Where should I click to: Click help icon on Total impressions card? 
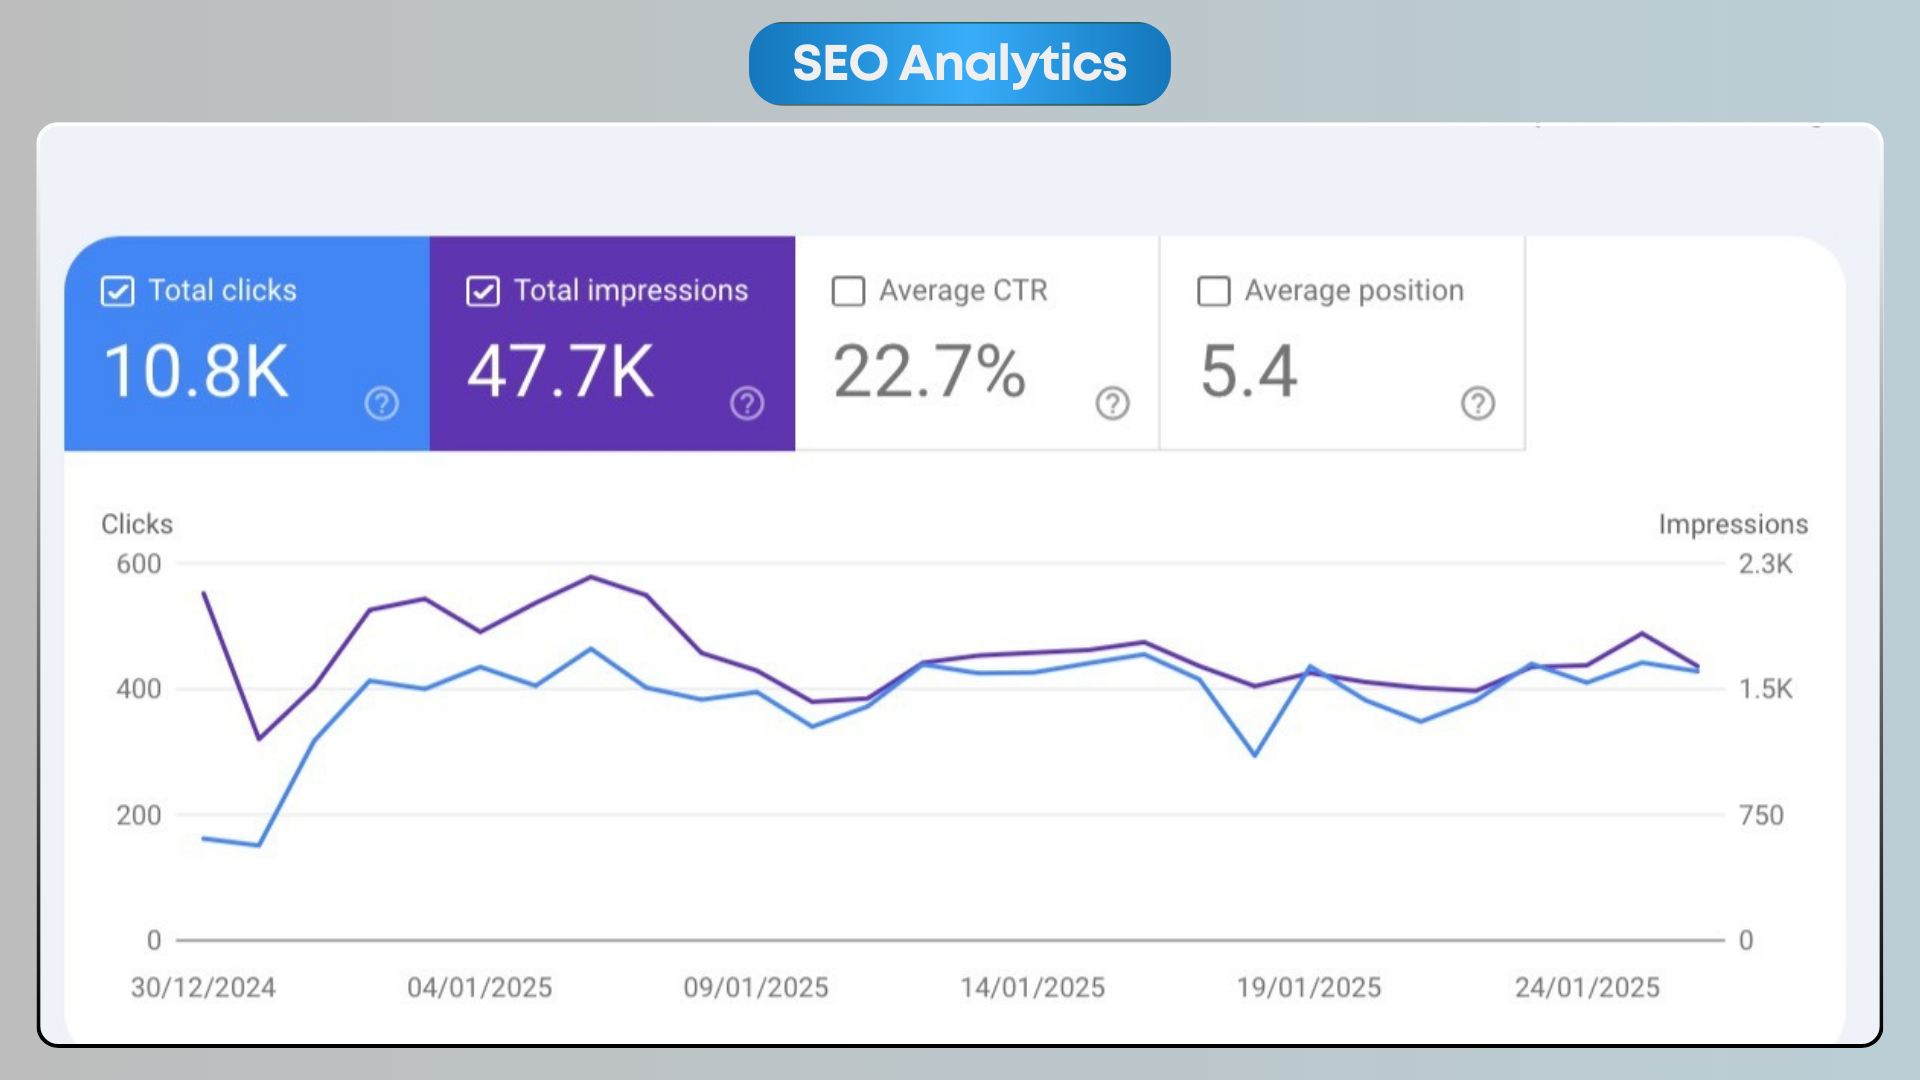pyautogui.click(x=747, y=403)
